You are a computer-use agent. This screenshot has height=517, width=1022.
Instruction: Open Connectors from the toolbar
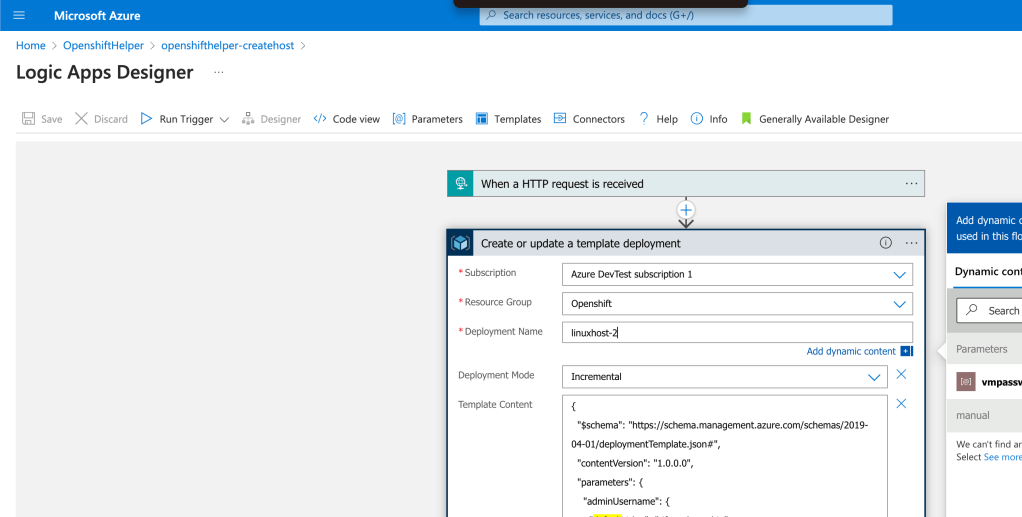[589, 119]
